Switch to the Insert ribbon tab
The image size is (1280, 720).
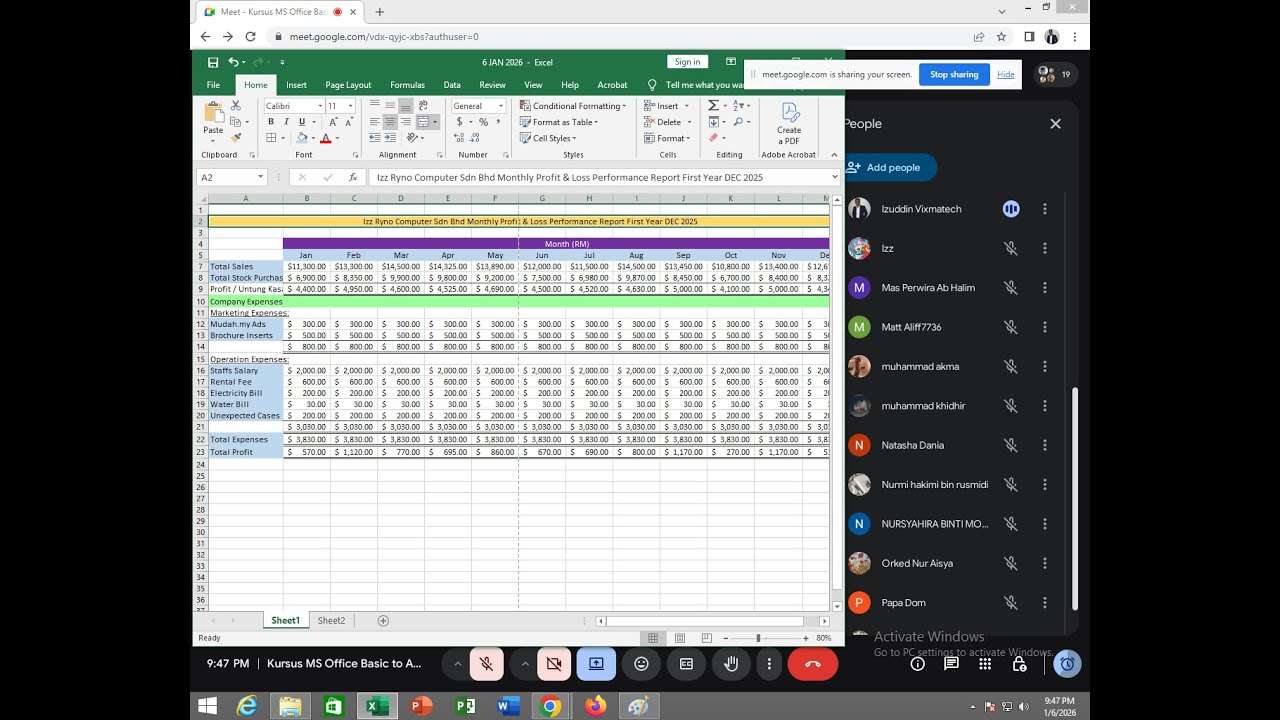point(296,85)
